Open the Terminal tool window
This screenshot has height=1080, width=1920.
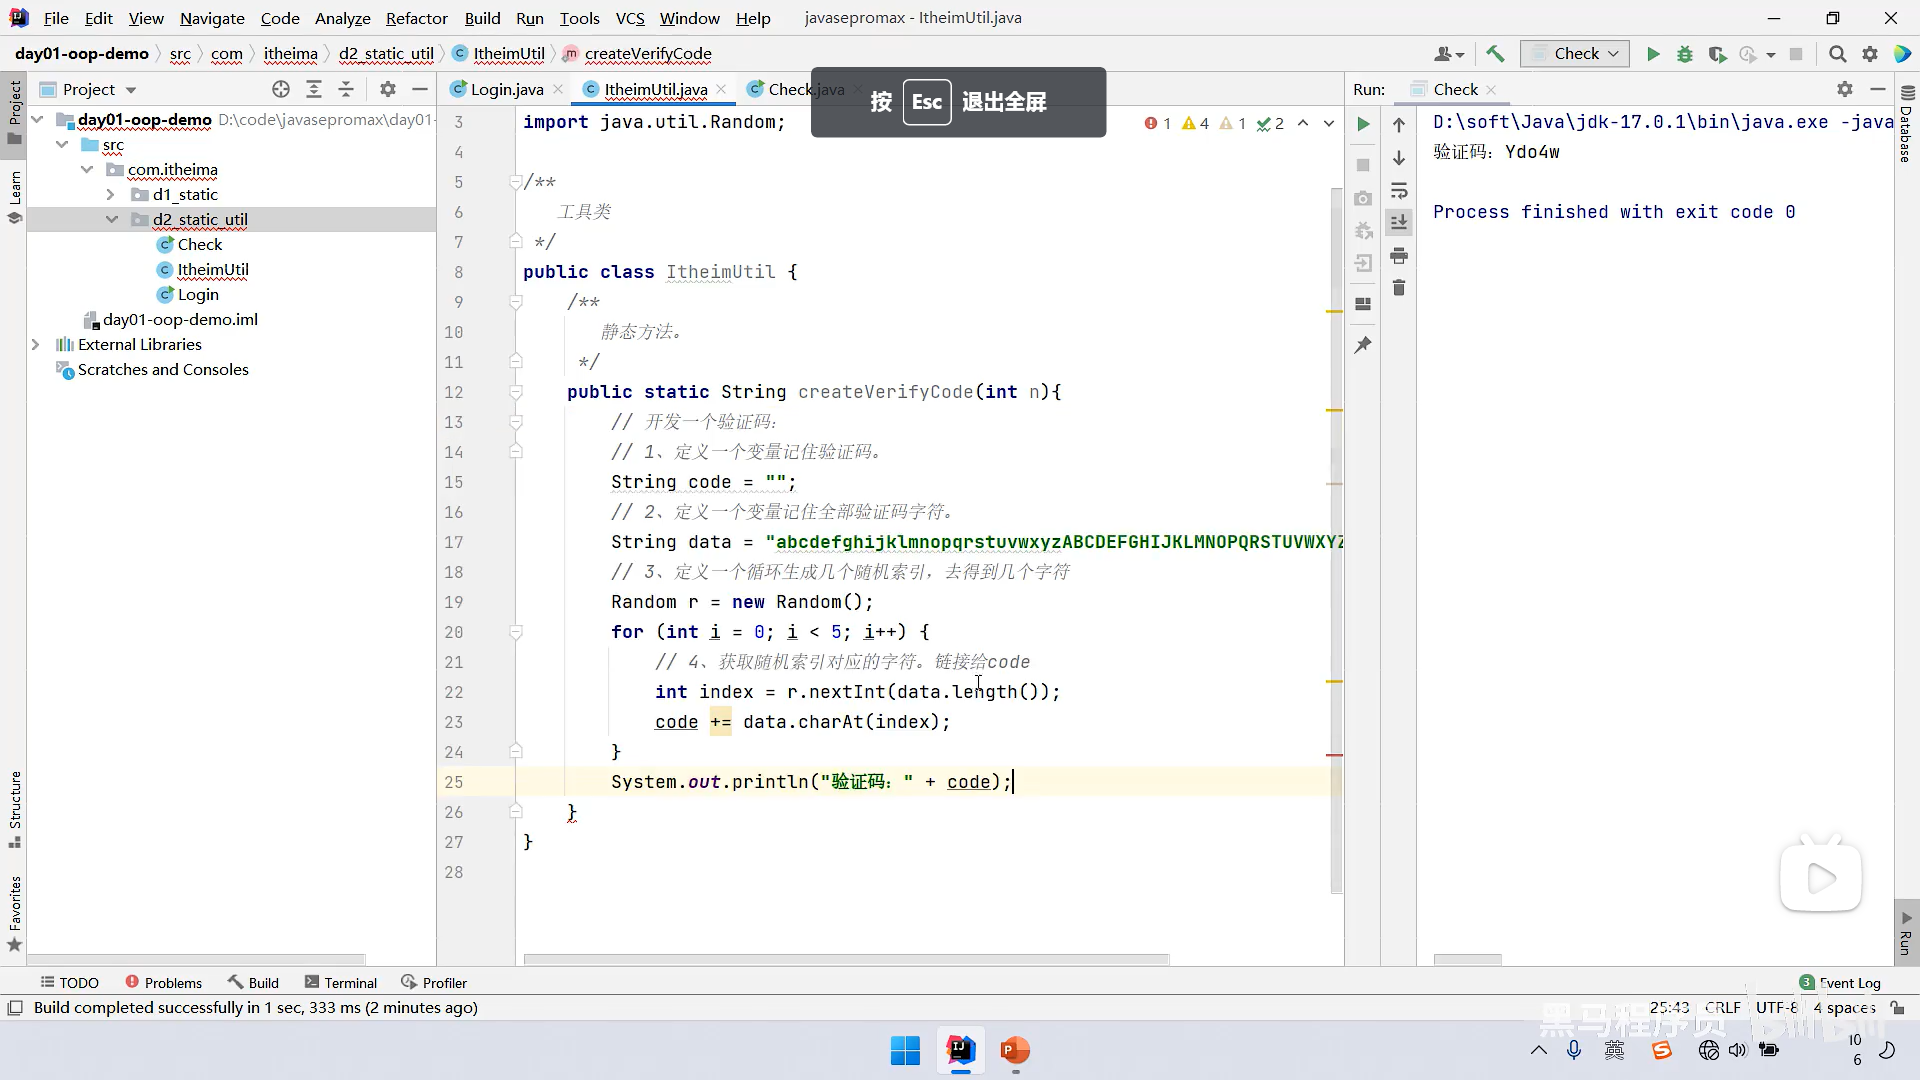[341, 983]
